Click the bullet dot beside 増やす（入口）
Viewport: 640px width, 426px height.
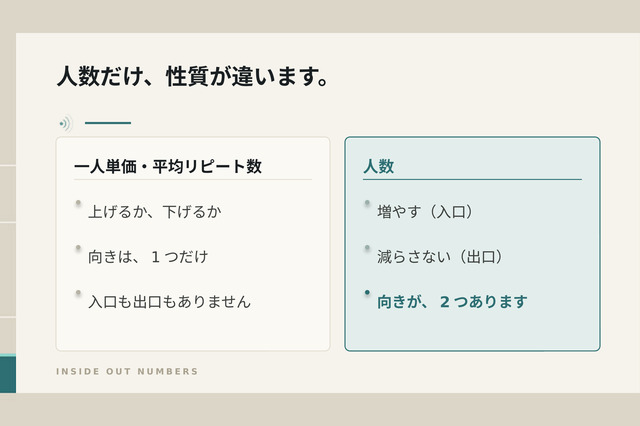[x=367, y=203]
